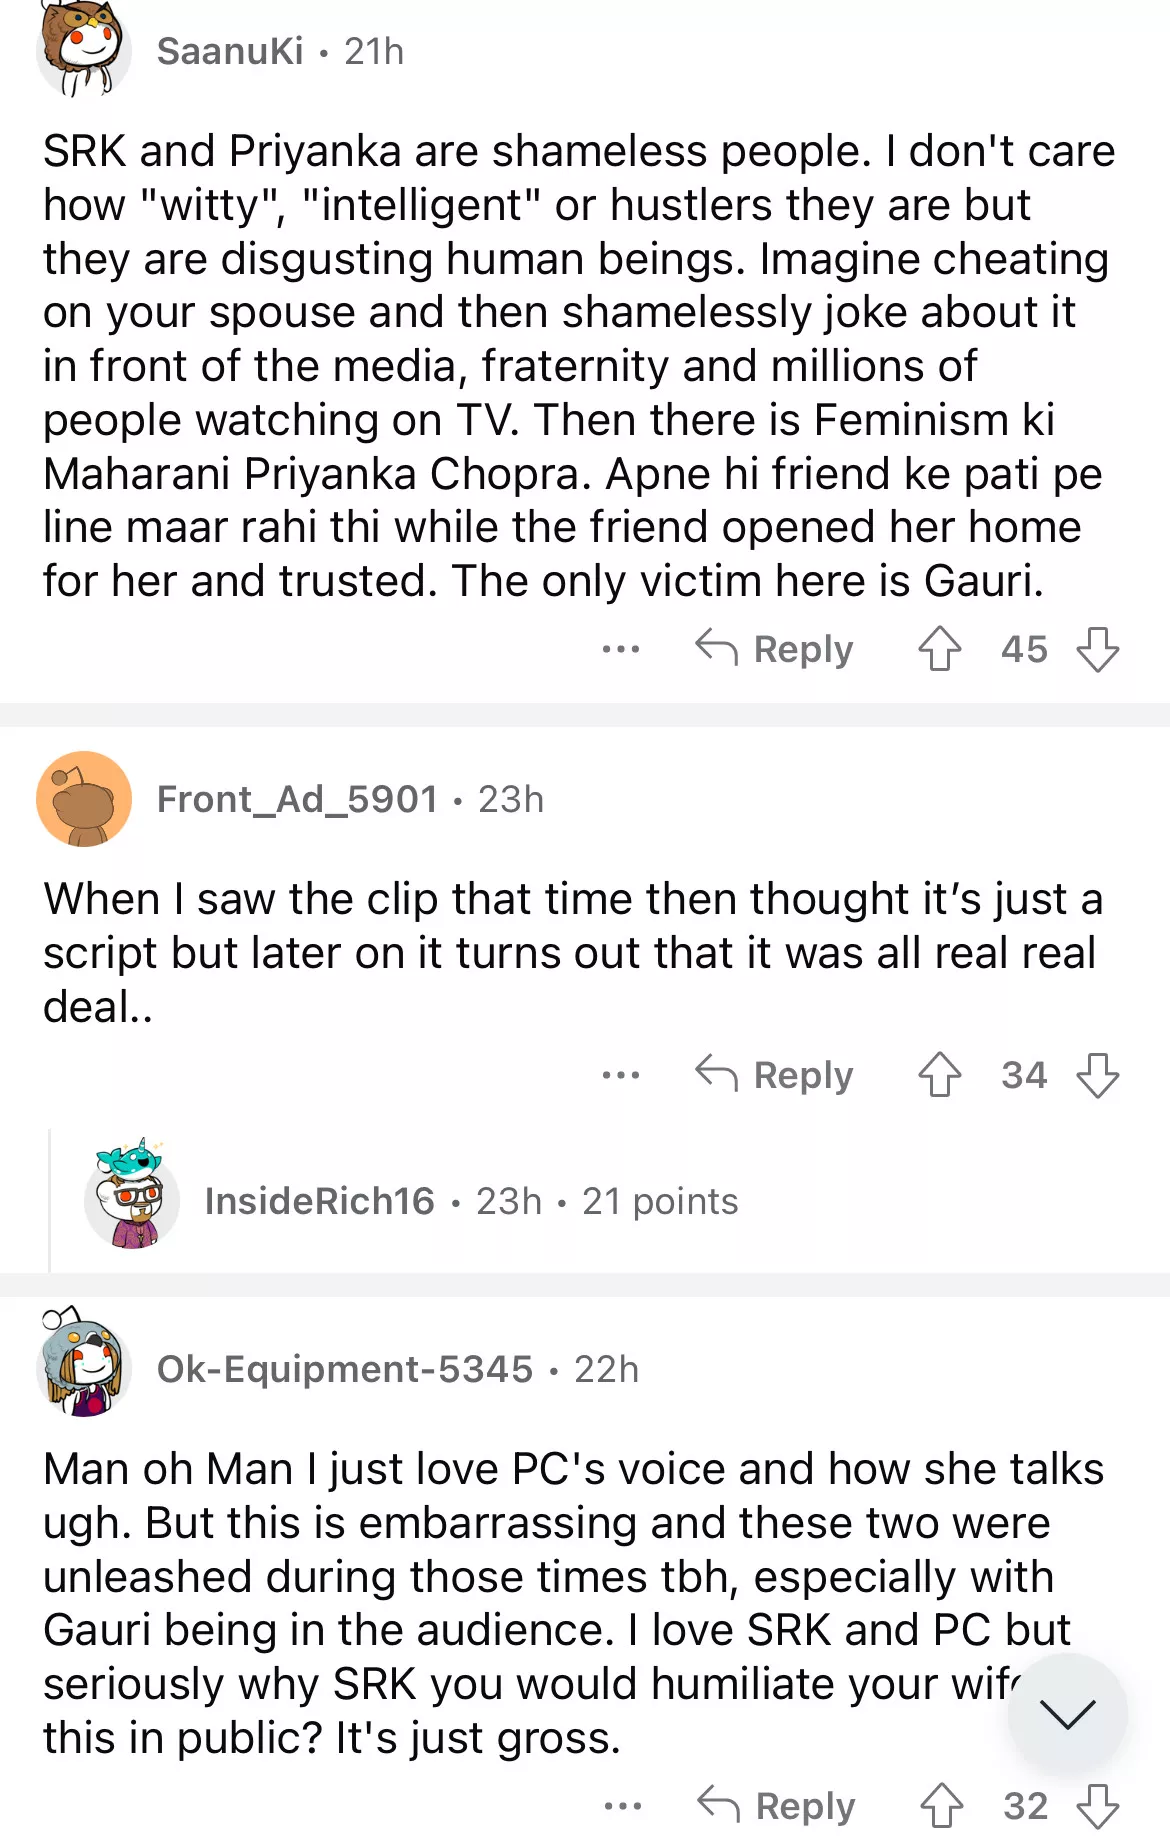Image resolution: width=1170 pixels, height=1843 pixels.
Task: Open Ok-Equipment-5345's user profile
Action: 345,1369
